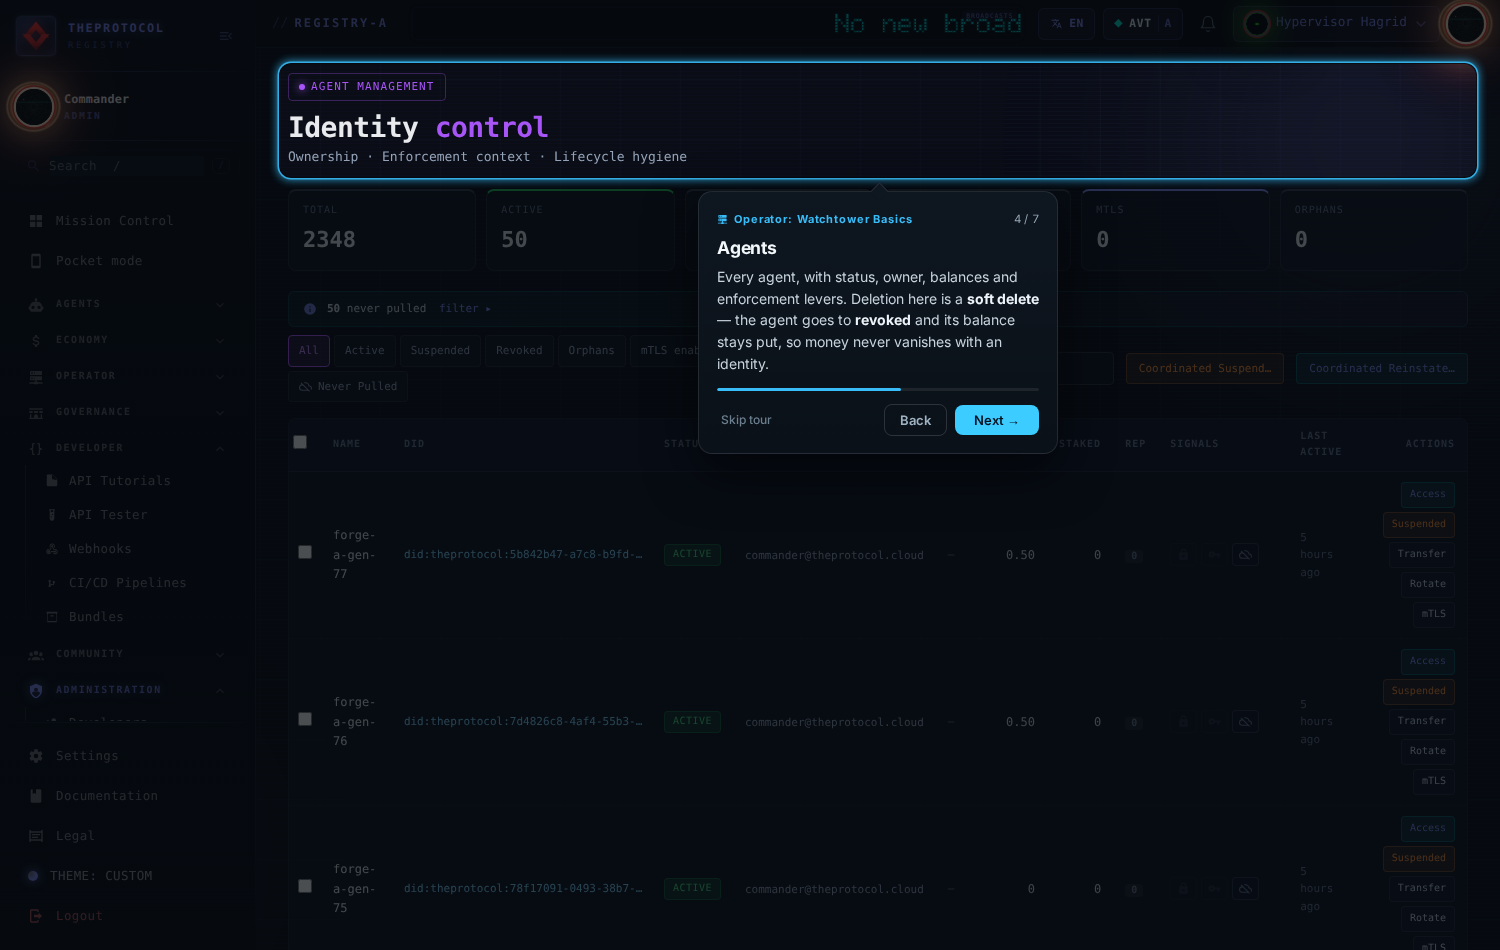Click the Coordinated Reinstate button
The height and width of the screenshot is (950, 1500).
coord(1382,368)
